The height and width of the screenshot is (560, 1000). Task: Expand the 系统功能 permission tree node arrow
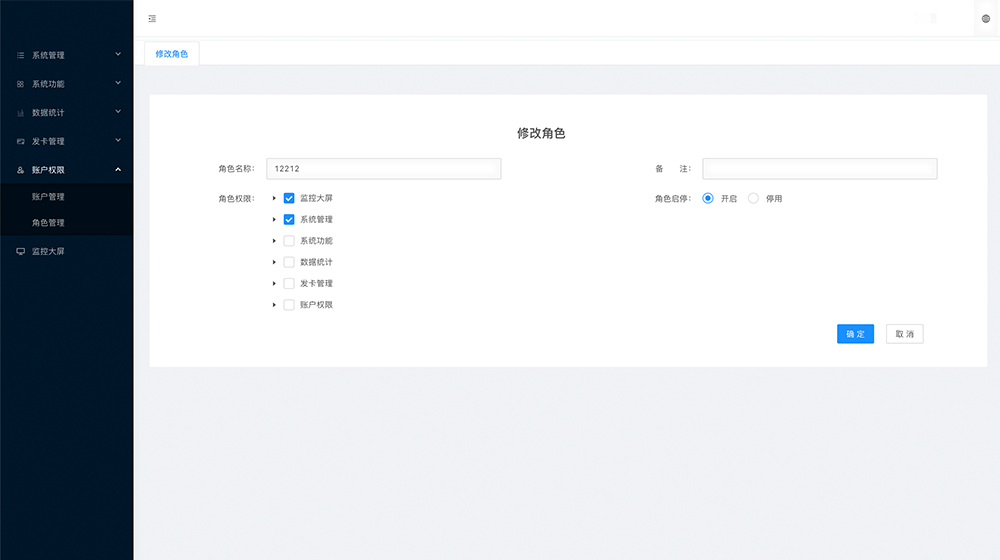click(274, 241)
